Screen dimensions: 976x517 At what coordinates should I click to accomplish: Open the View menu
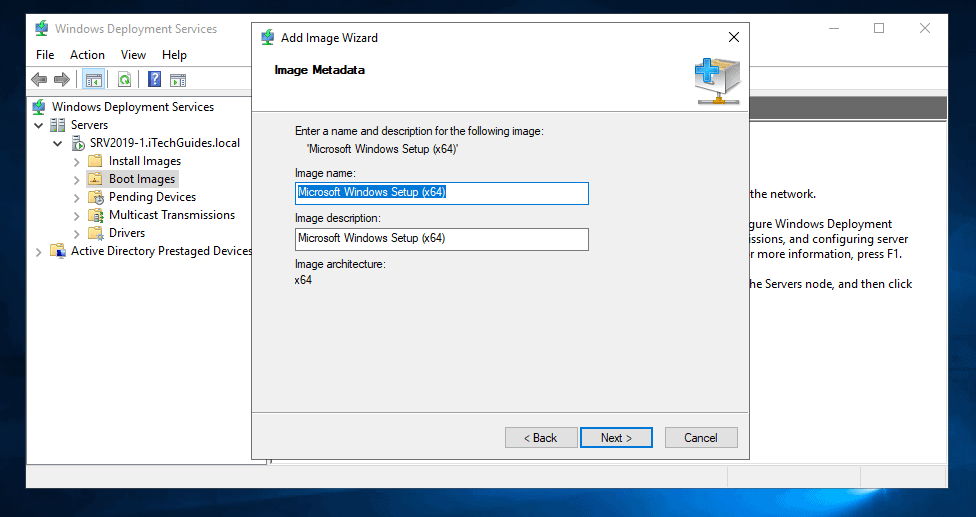[133, 55]
